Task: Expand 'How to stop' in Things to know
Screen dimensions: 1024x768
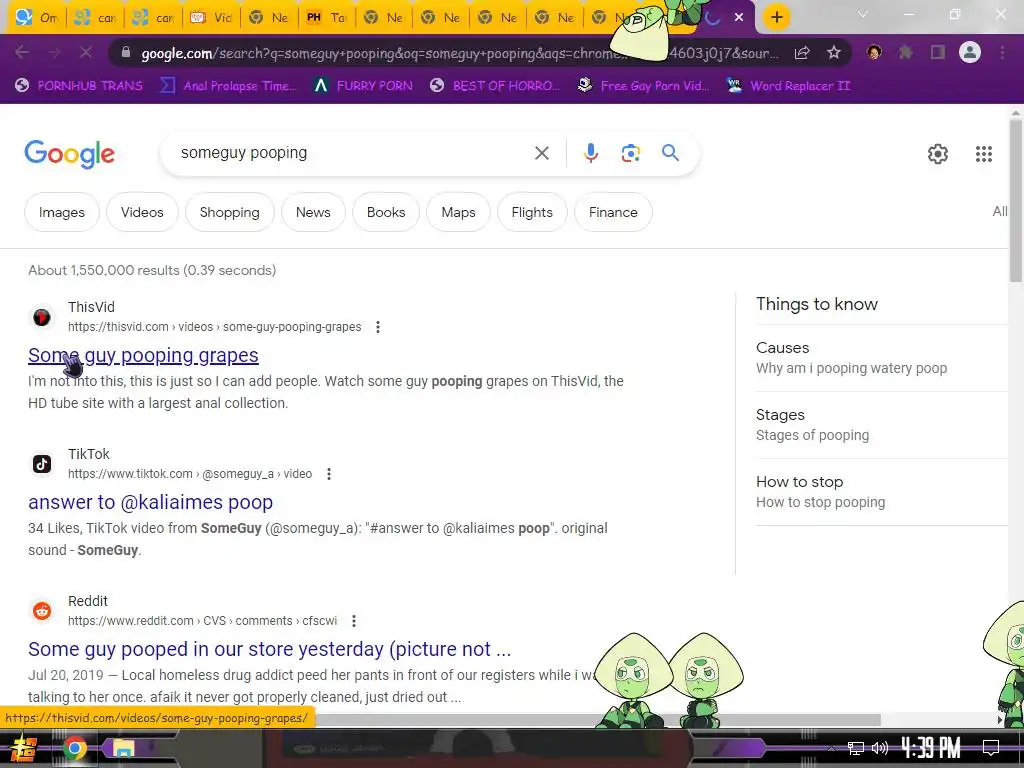Action: (x=882, y=492)
